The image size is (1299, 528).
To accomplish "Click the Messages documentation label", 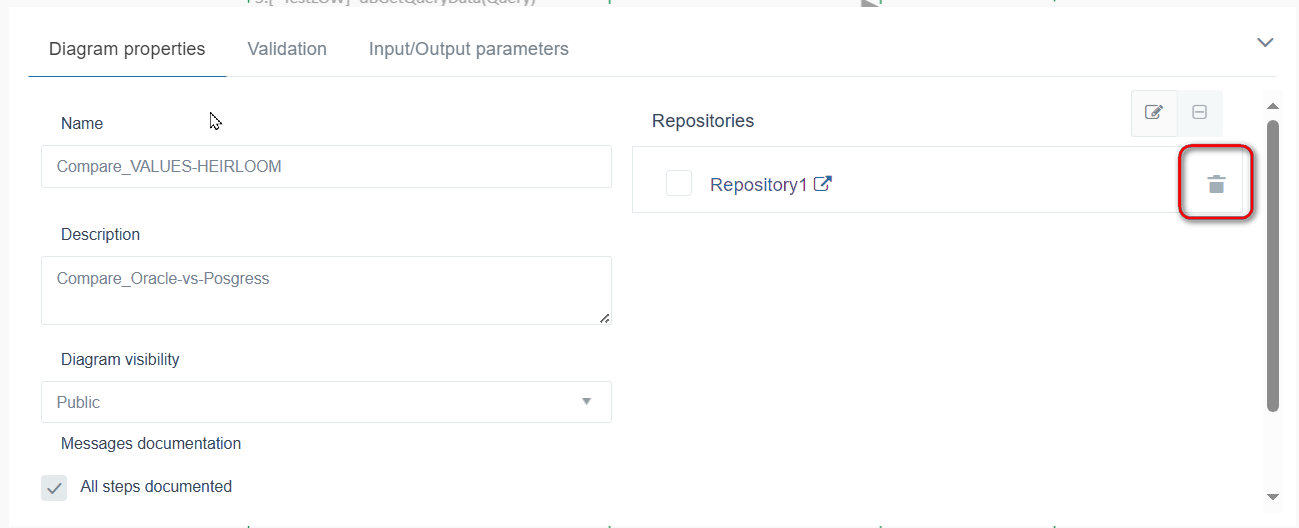I will pos(151,443).
